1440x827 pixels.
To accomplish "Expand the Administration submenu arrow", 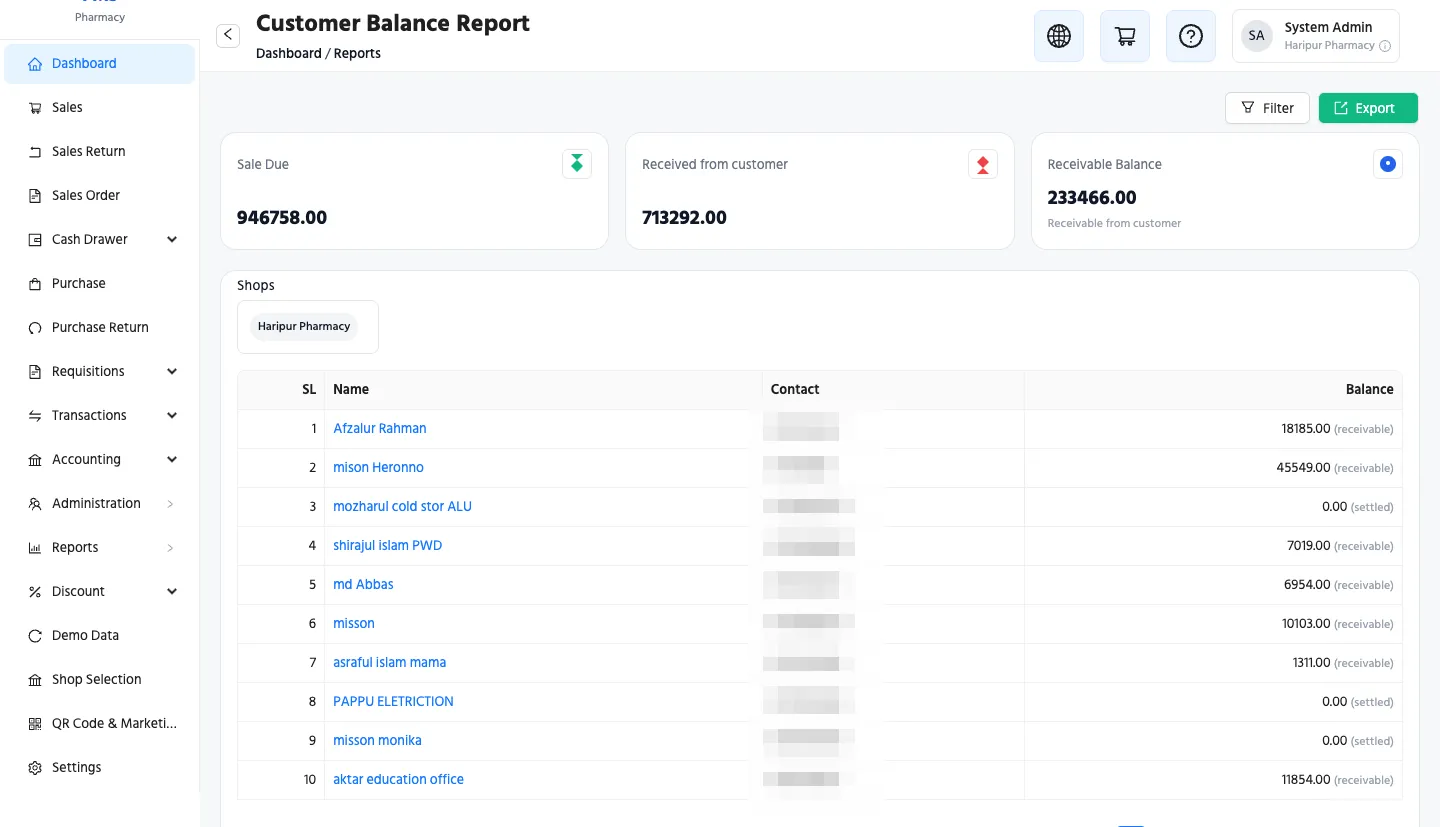I will point(171,504).
